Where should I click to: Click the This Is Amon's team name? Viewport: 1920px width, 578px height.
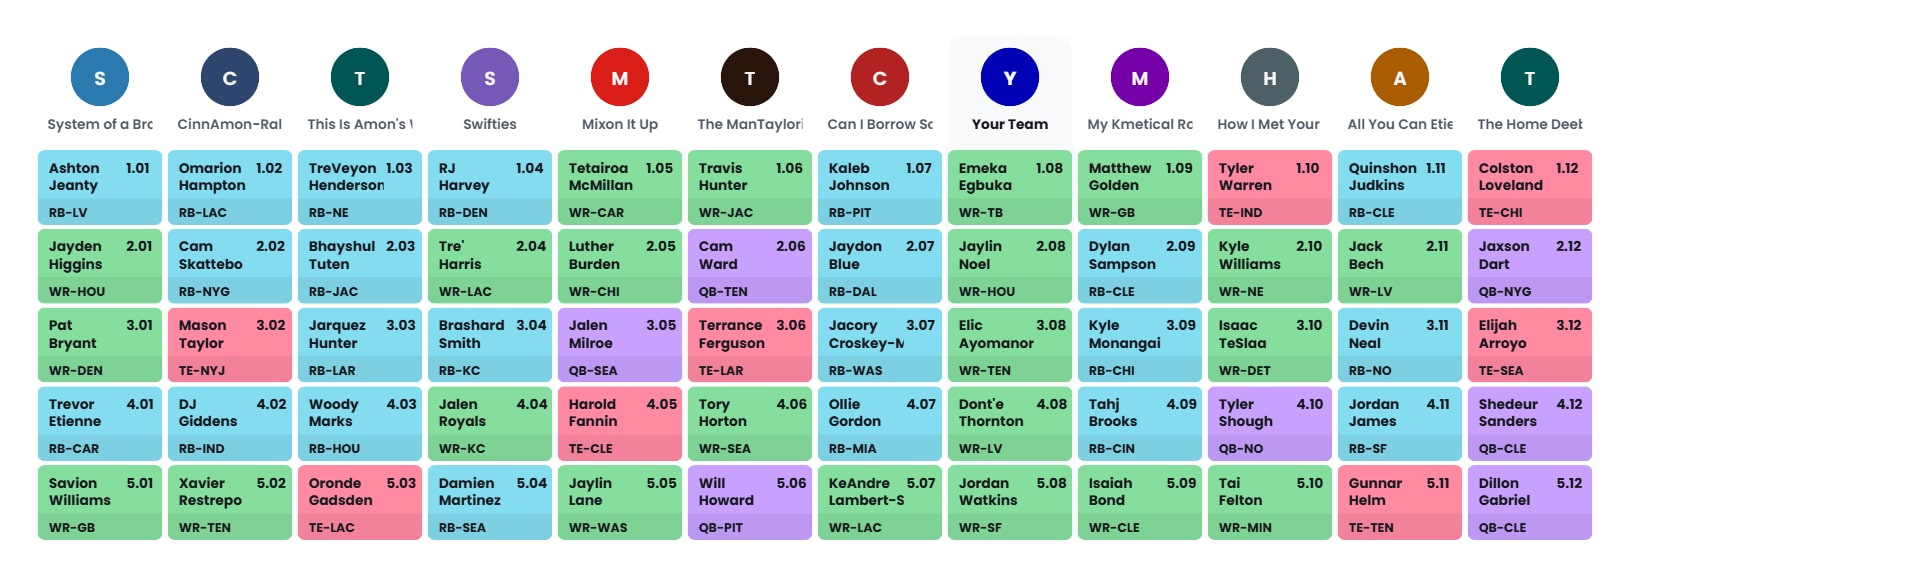[360, 125]
